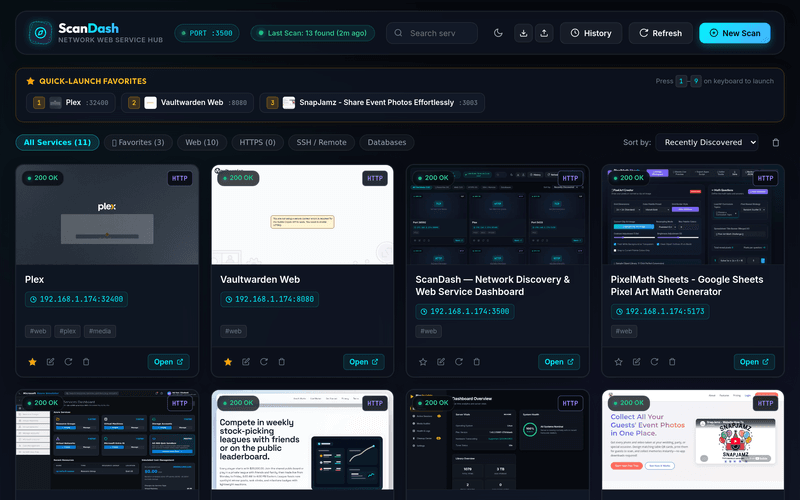
Task: Delete the Plex card with trash icon
Action: tap(86, 362)
